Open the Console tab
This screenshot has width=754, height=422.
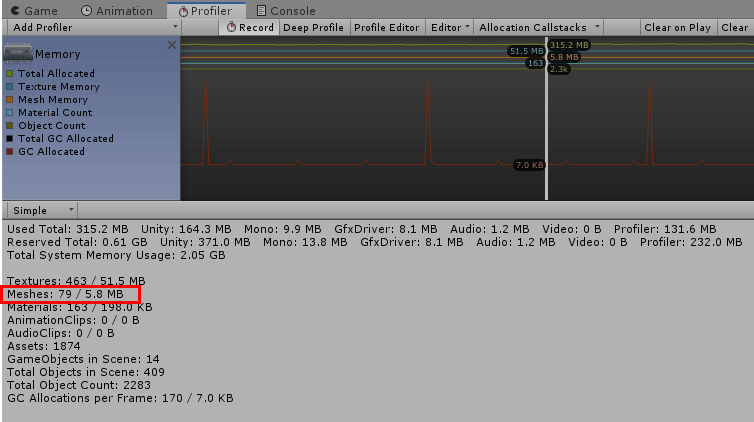click(x=286, y=11)
